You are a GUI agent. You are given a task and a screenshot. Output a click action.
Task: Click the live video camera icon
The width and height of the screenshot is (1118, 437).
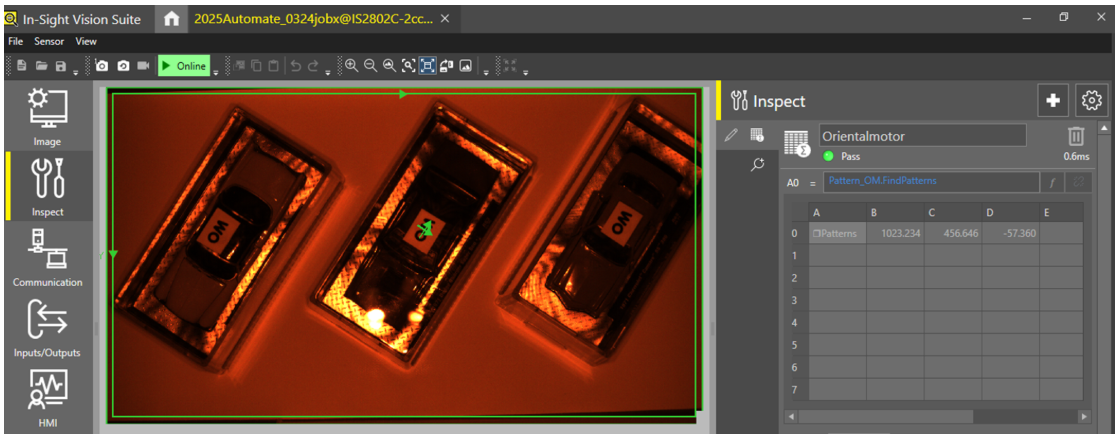point(143,66)
